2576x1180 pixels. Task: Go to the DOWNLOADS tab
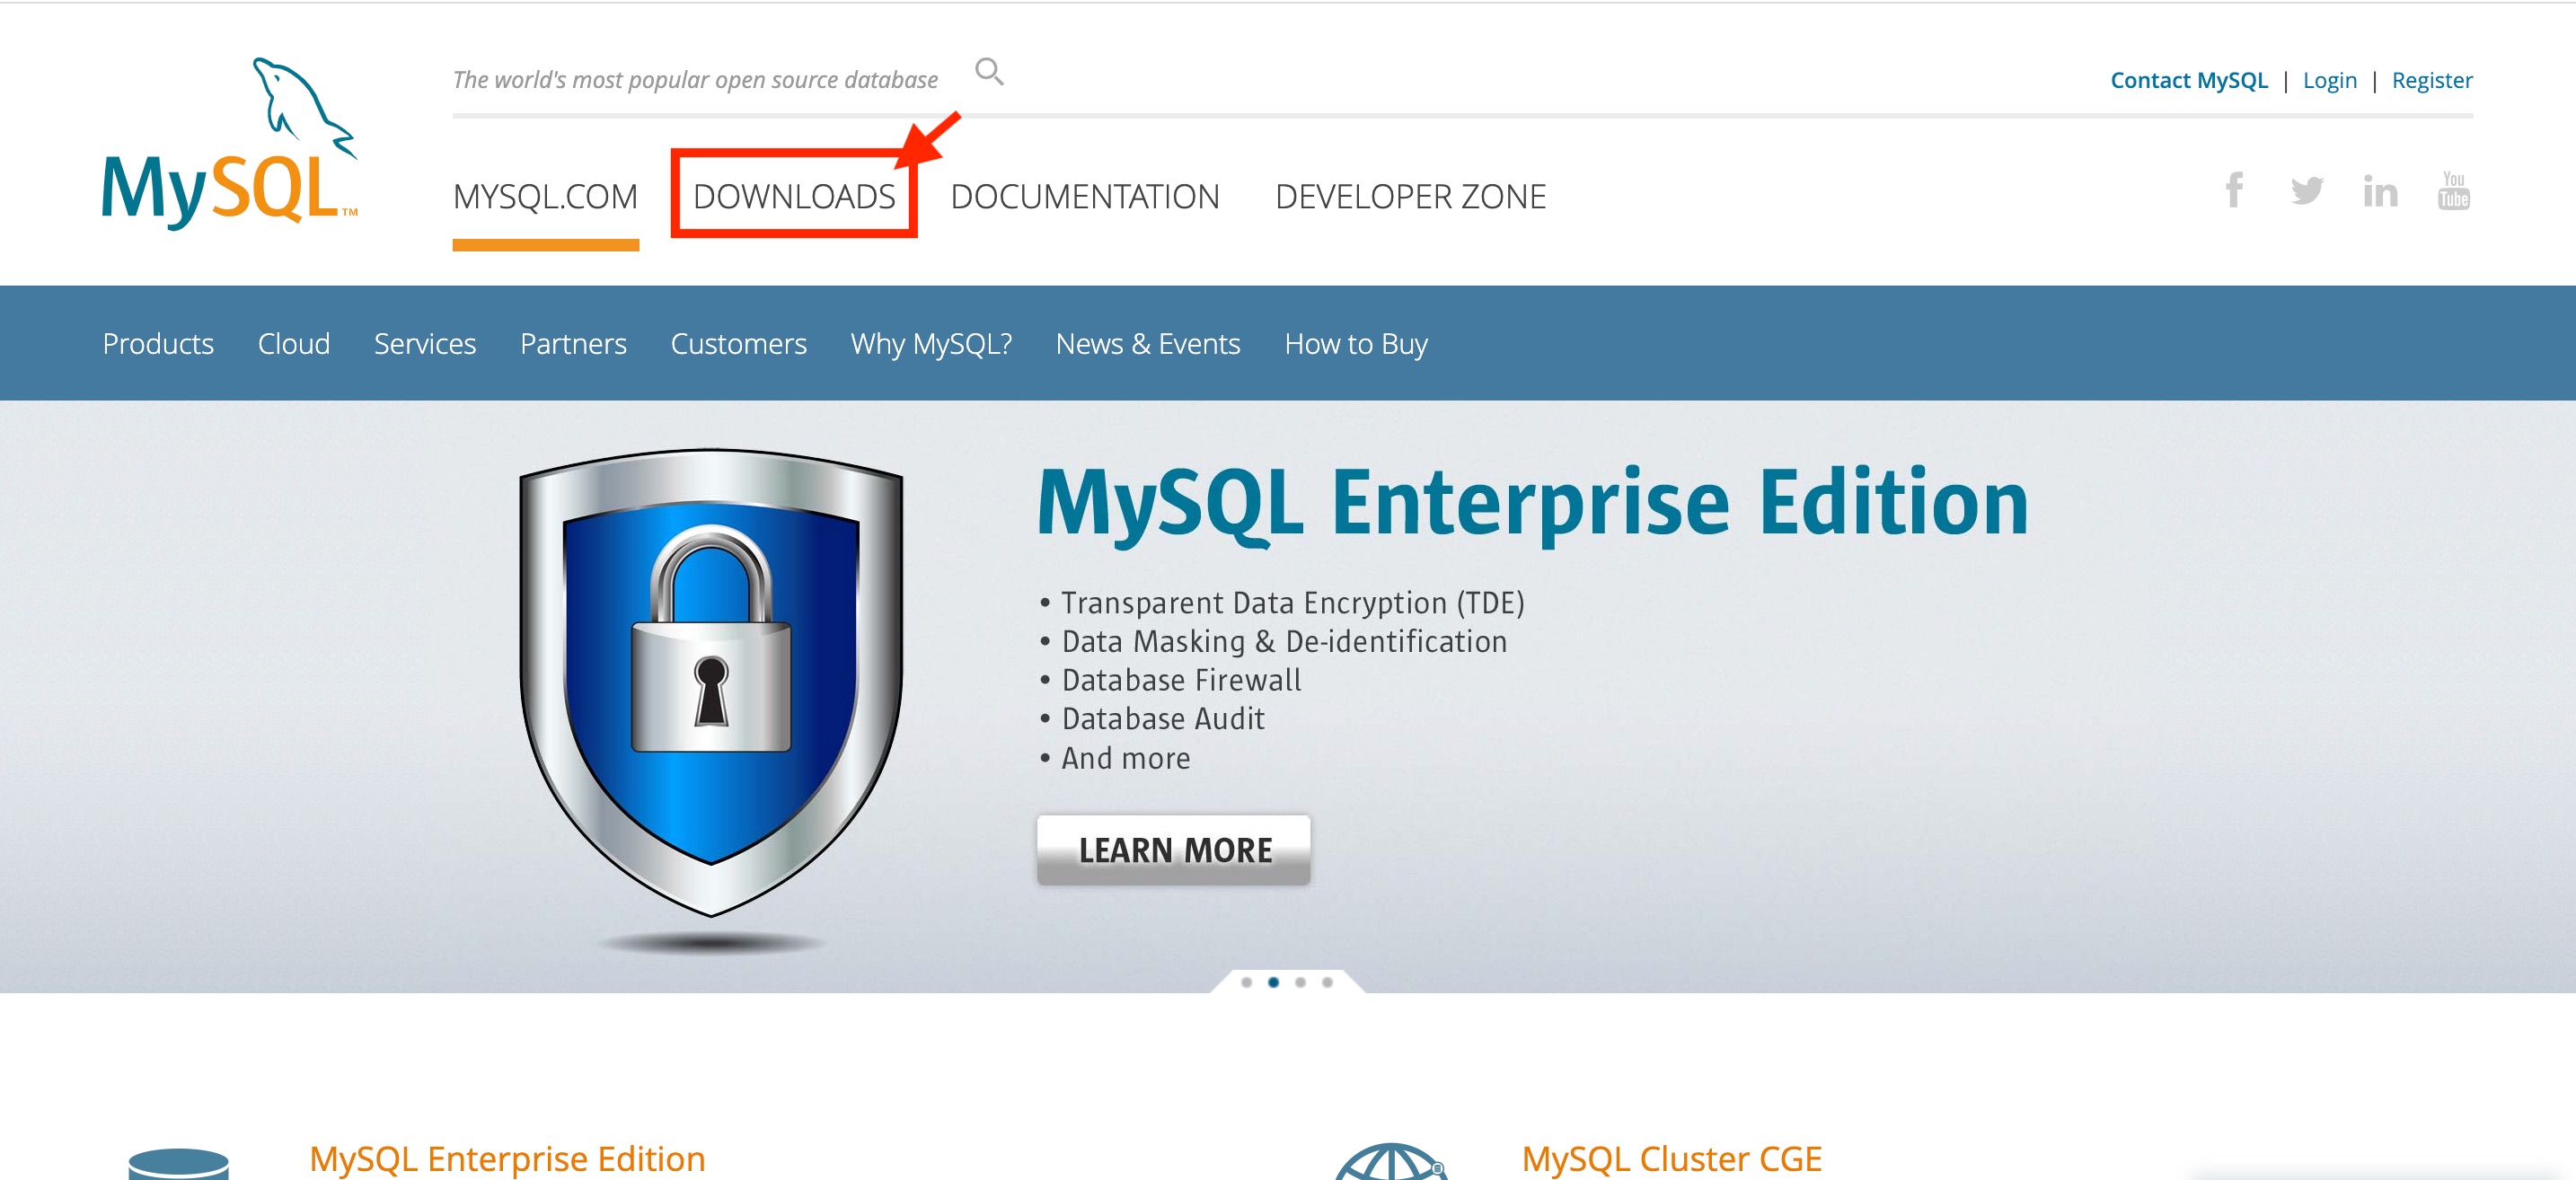(794, 196)
